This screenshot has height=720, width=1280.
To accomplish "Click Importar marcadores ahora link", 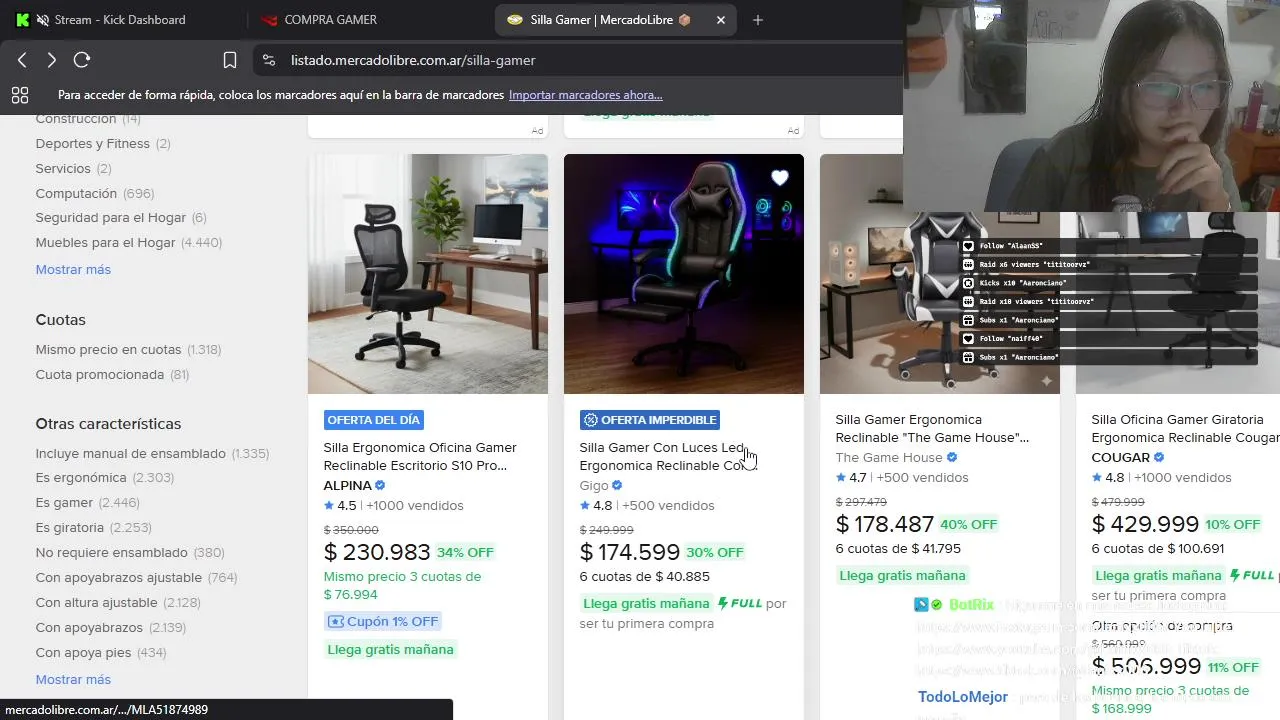I will [585, 95].
